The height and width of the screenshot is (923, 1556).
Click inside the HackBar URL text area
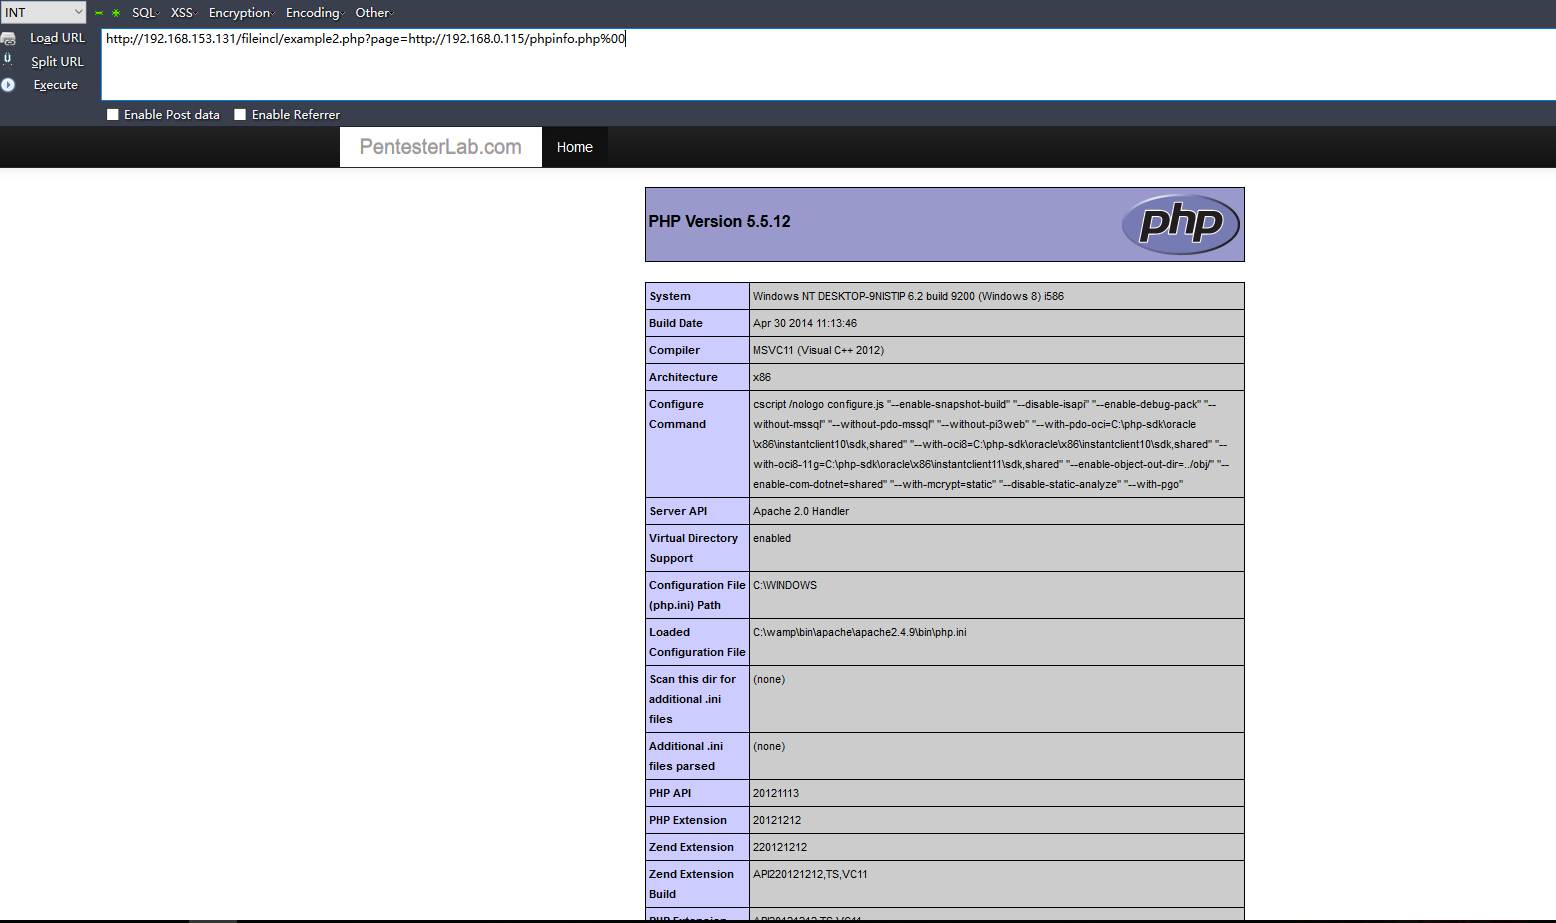(828, 65)
